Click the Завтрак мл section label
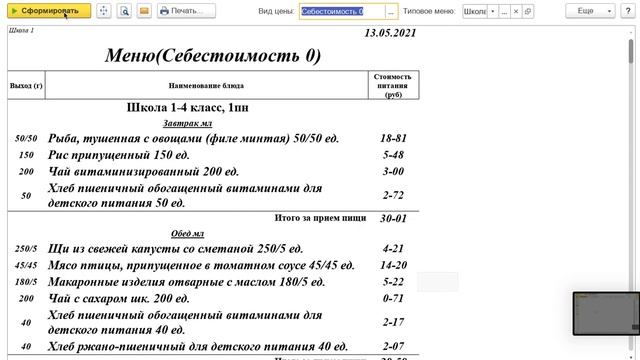Image resolution: width=640 pixels, height=360 pixels. (x=187, y=123)
